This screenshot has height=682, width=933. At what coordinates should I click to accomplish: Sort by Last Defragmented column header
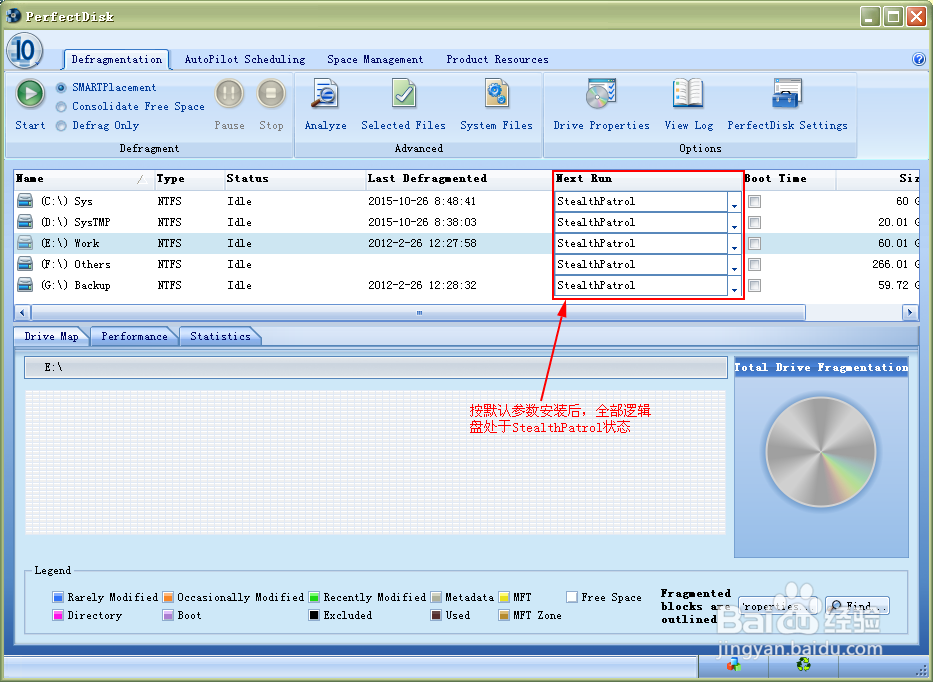click(459, 179)
